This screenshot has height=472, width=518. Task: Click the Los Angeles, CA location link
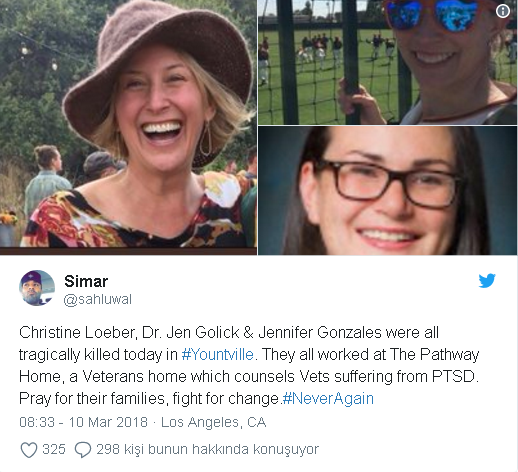[x=213, y=422]
